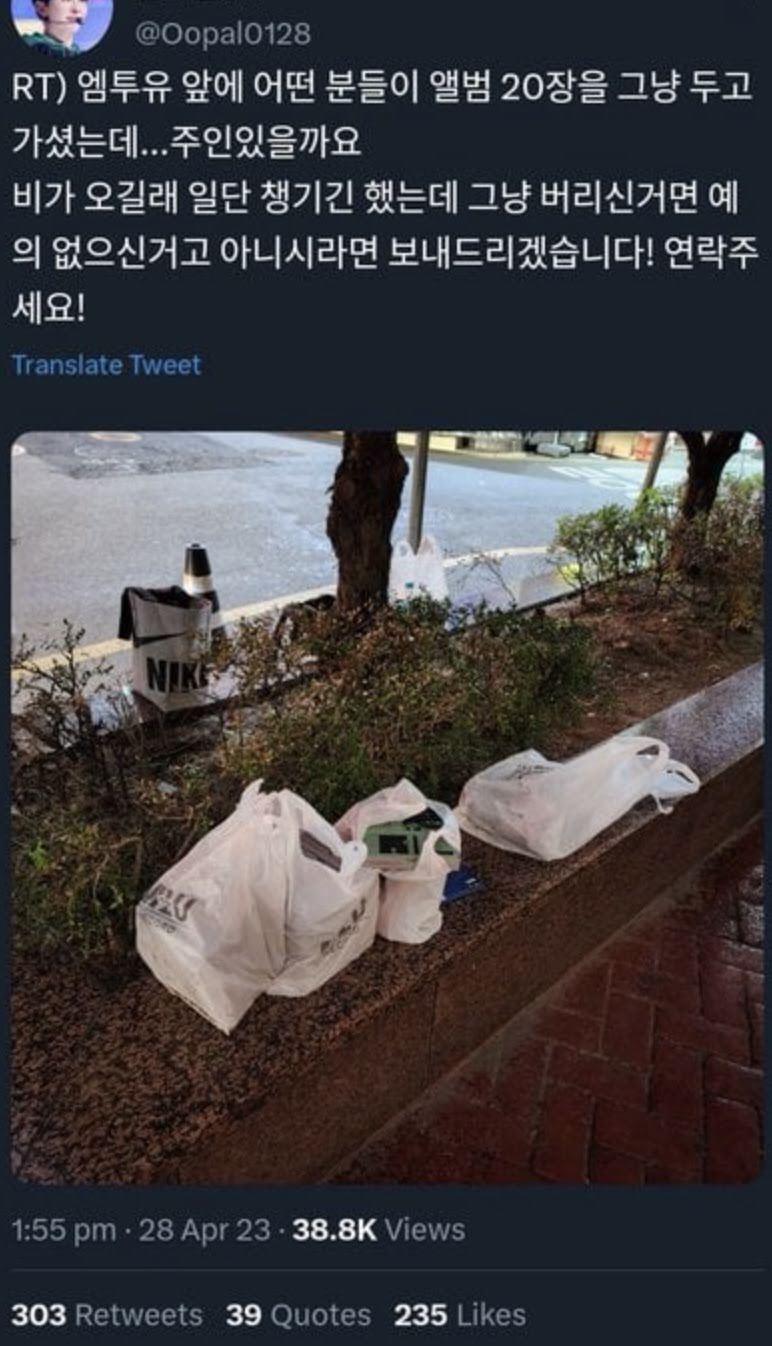Screen dimensions: 772x1346
Task: Click the 28 Apr 23 date
Action: [x=205, y=1230]
